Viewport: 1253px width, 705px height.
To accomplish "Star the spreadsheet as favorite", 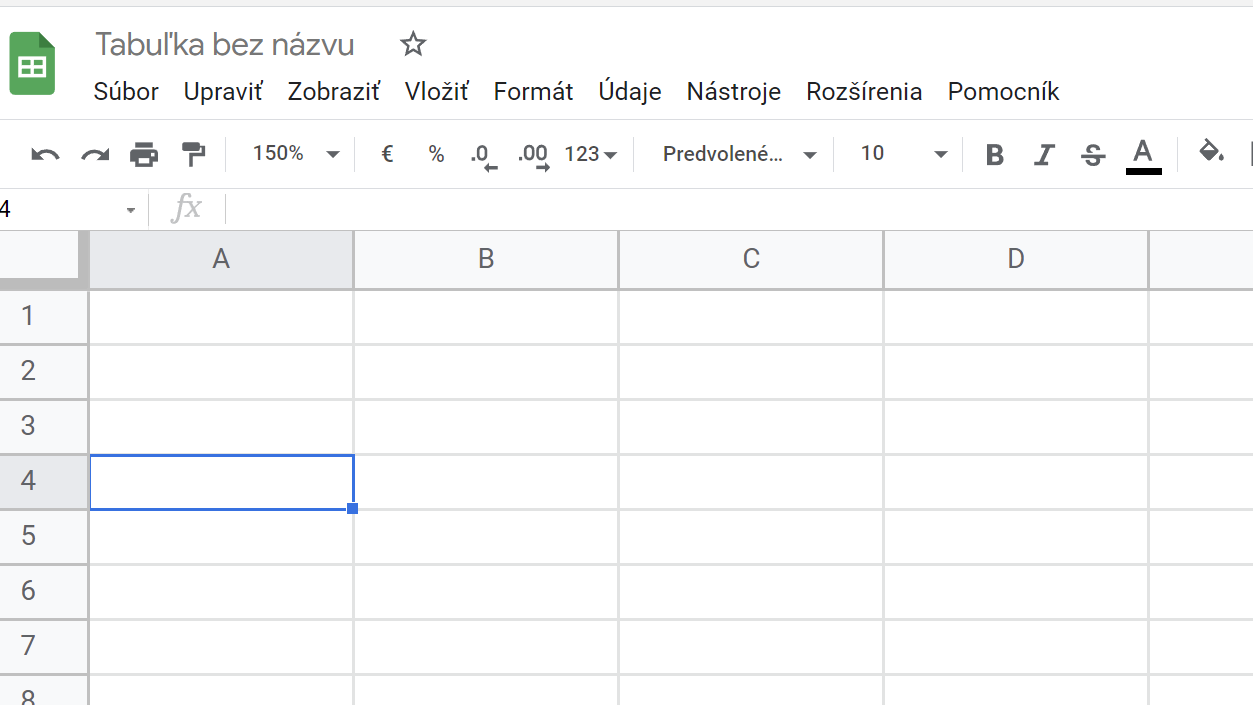I will coord(412,44).
